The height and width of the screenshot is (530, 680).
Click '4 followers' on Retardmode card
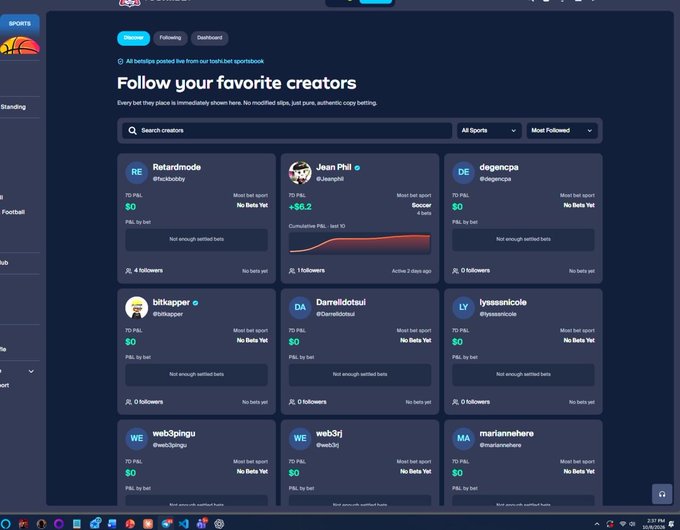tap(148, 271)
